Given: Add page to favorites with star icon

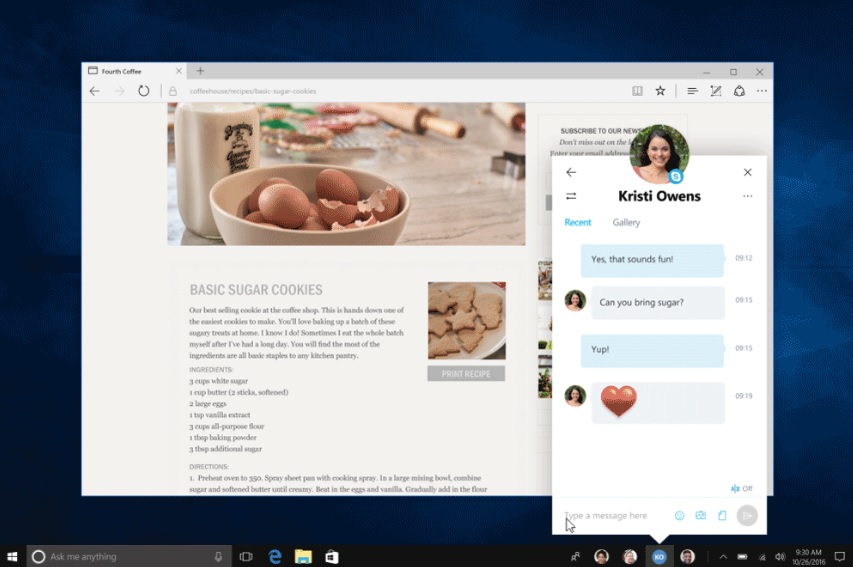Looking at the screenshot, I should pos(660,91).
